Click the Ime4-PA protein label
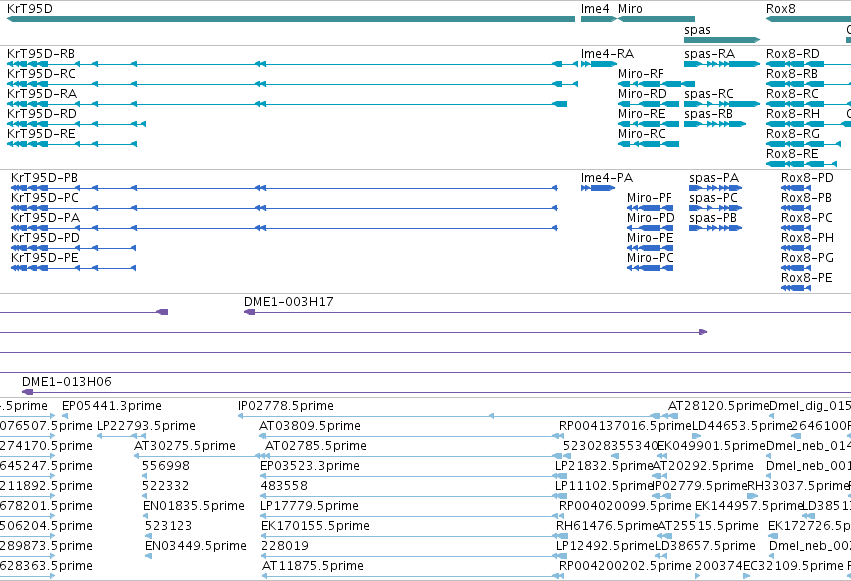This screenshot has width=851, height=581. pyautogui.click(x=607, y=178)
